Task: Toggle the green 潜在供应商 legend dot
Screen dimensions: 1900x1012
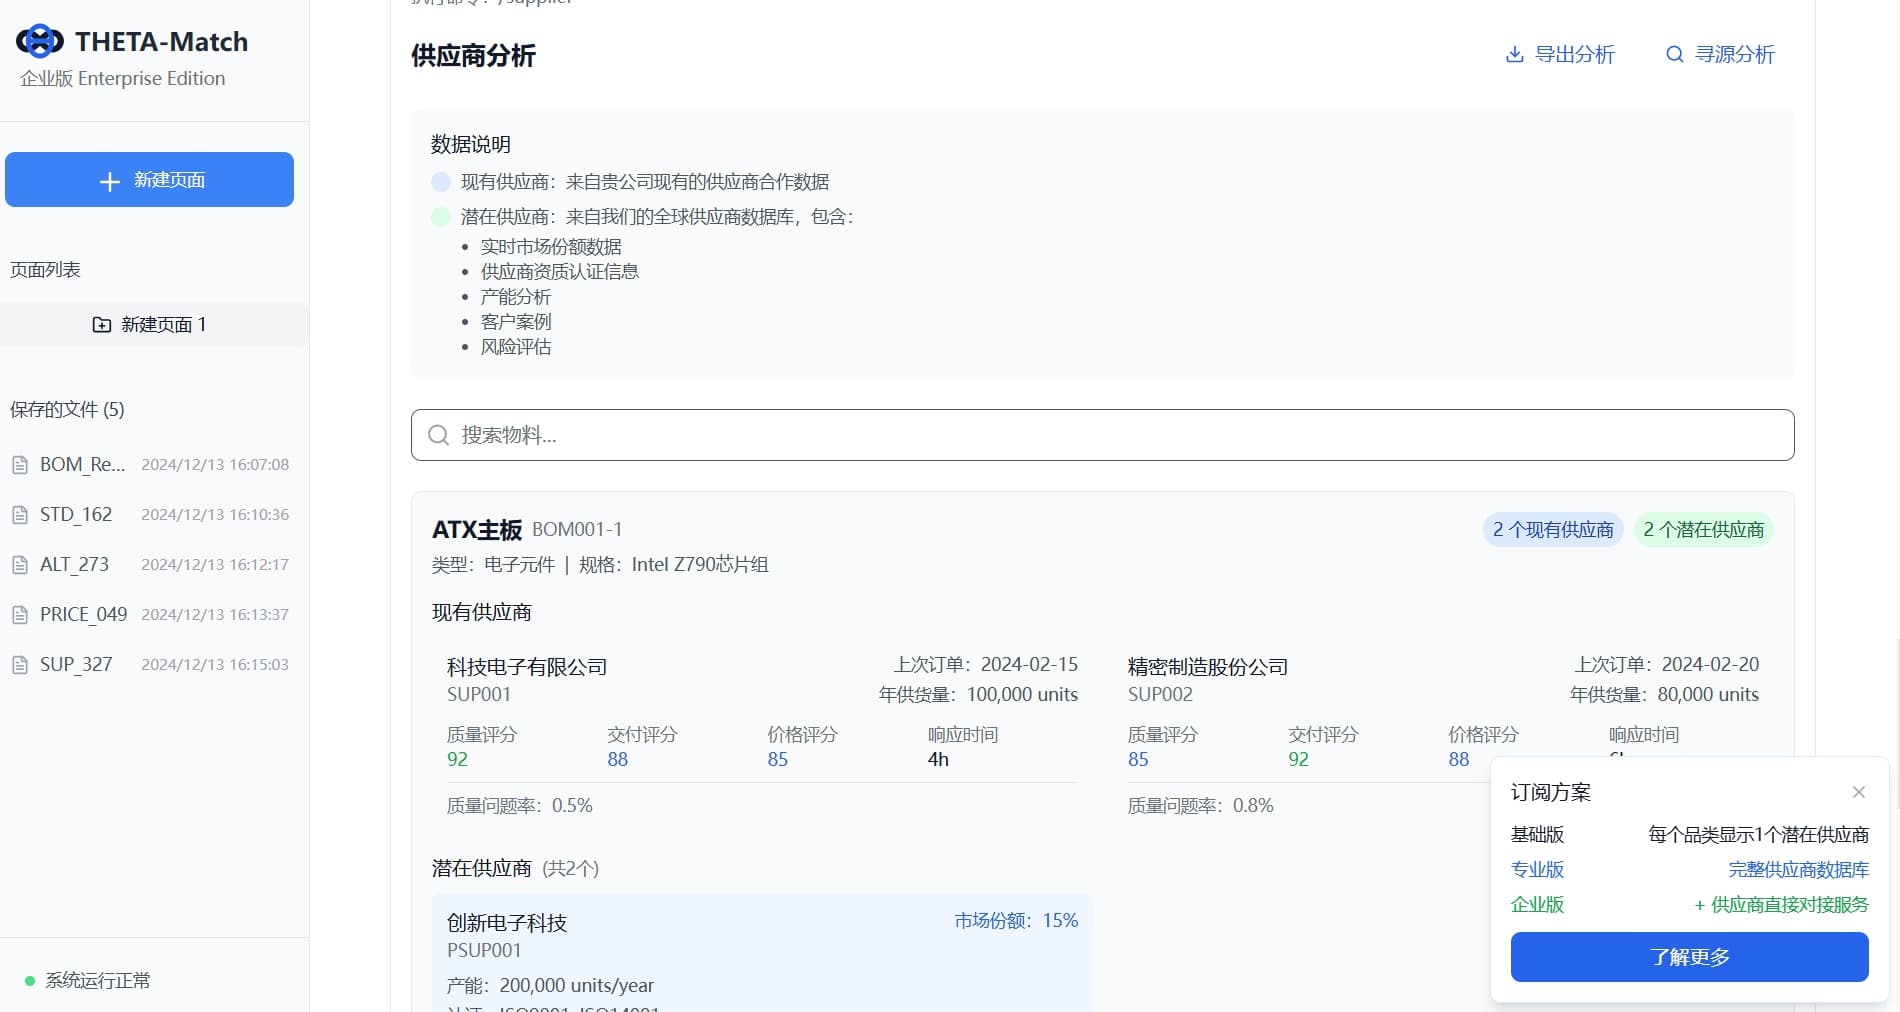Action: (x=440, y=216)
